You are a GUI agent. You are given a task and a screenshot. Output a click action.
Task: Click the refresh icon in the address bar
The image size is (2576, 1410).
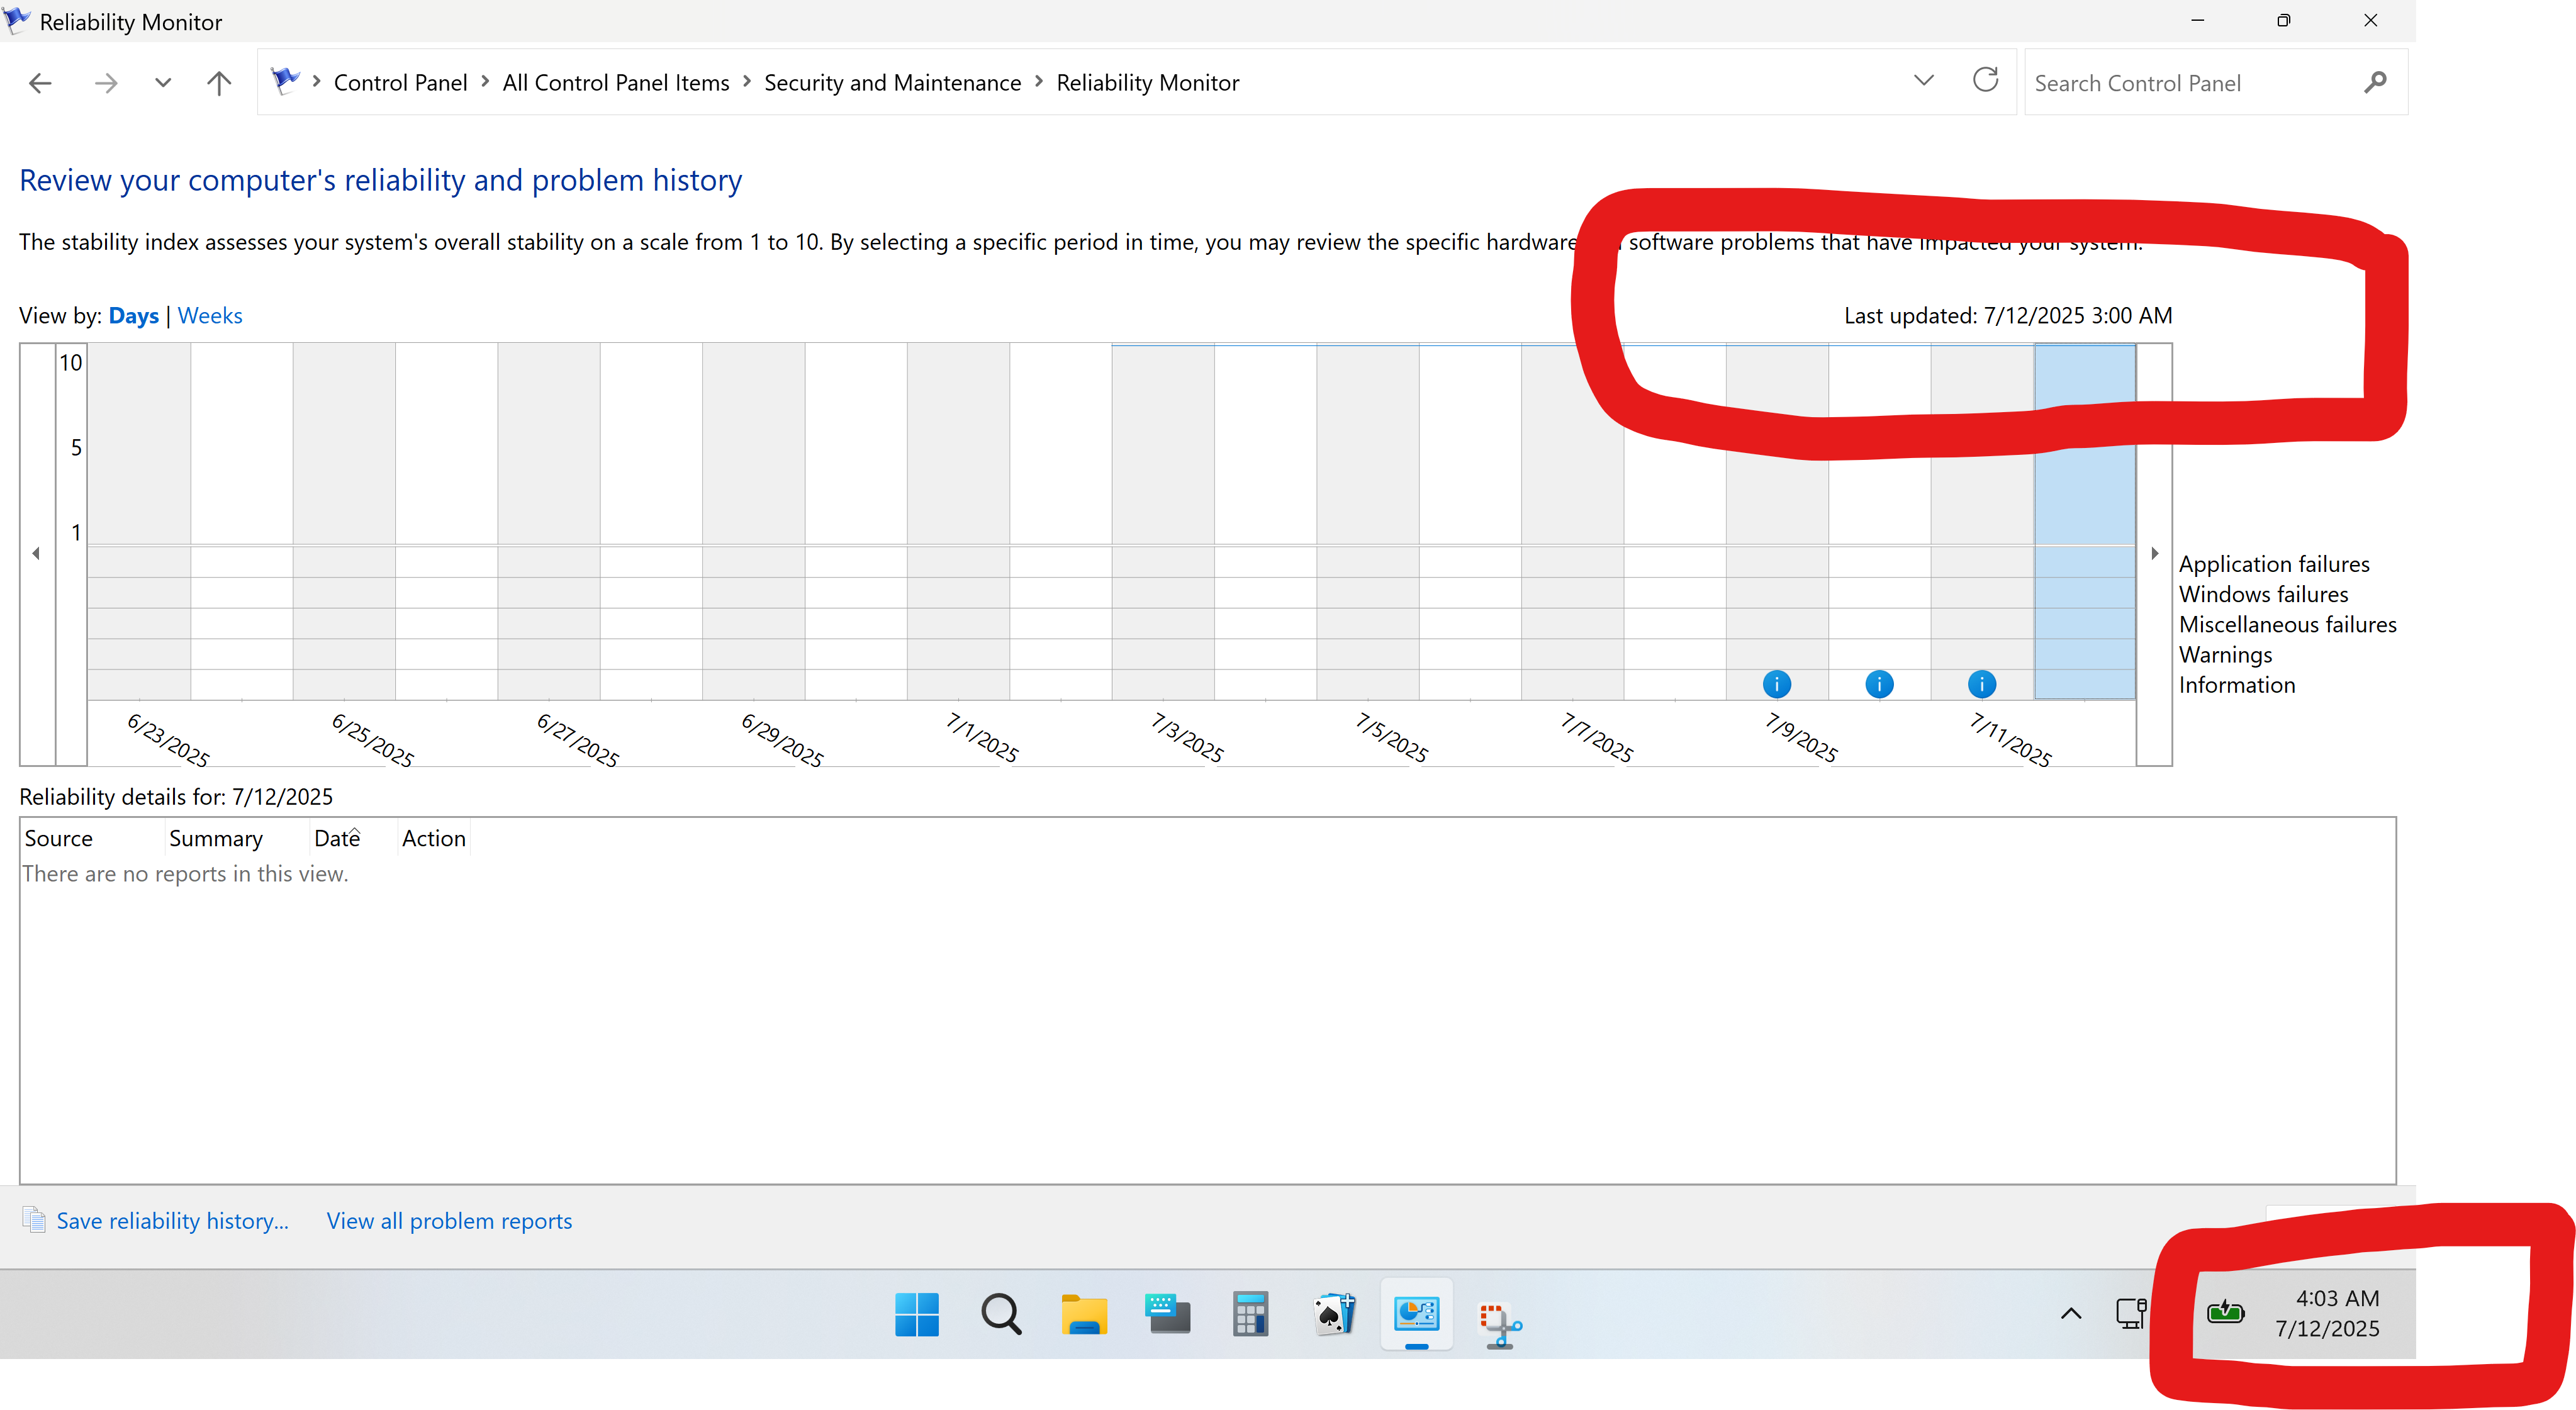point(1985,81)
